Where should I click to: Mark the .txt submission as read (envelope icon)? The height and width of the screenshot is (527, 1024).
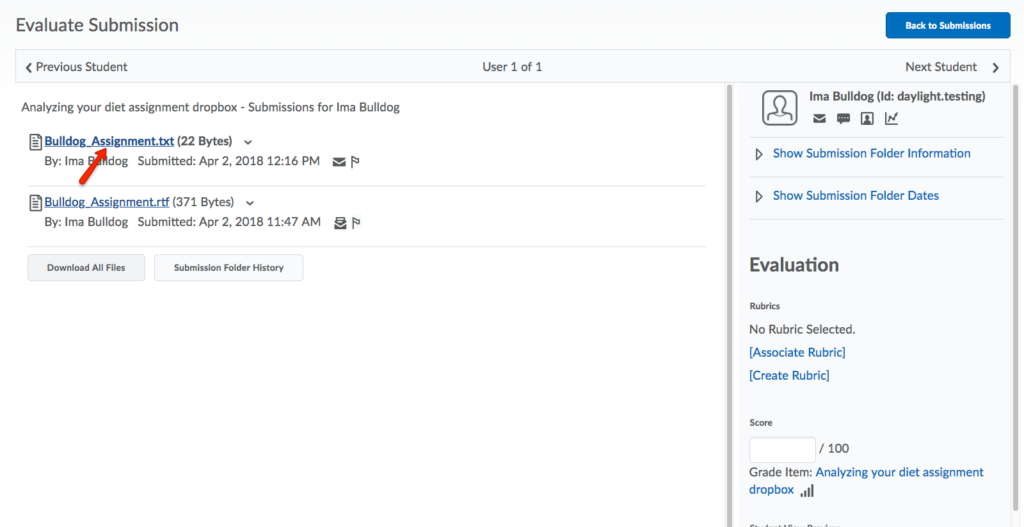[x=339, y=162]
